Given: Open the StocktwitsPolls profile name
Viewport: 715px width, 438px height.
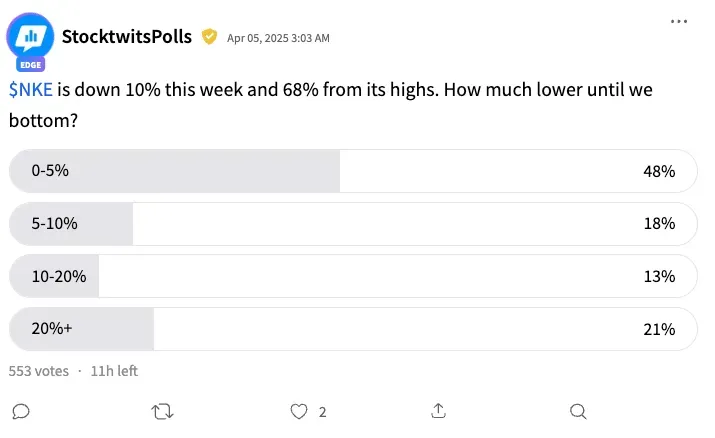Looking at the screenshot, I should (x=127, y=37).
